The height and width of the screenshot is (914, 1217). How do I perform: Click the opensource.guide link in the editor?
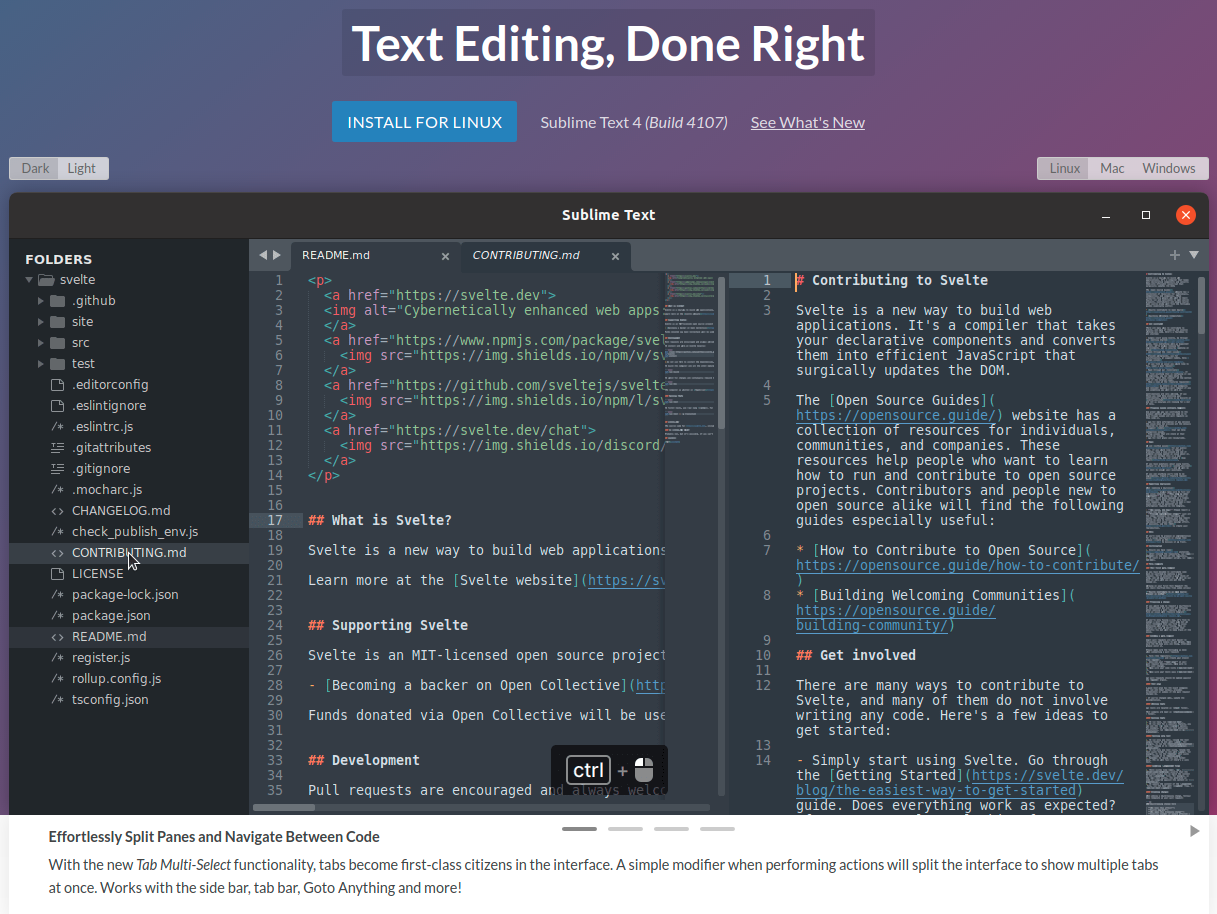tap(895, 415)
